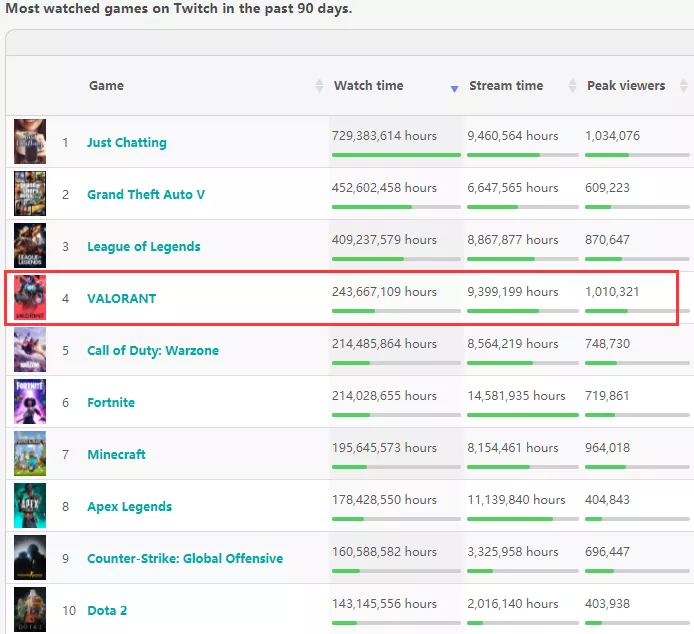Open the Grand Theft Auto V cover thumbnail

30,193
